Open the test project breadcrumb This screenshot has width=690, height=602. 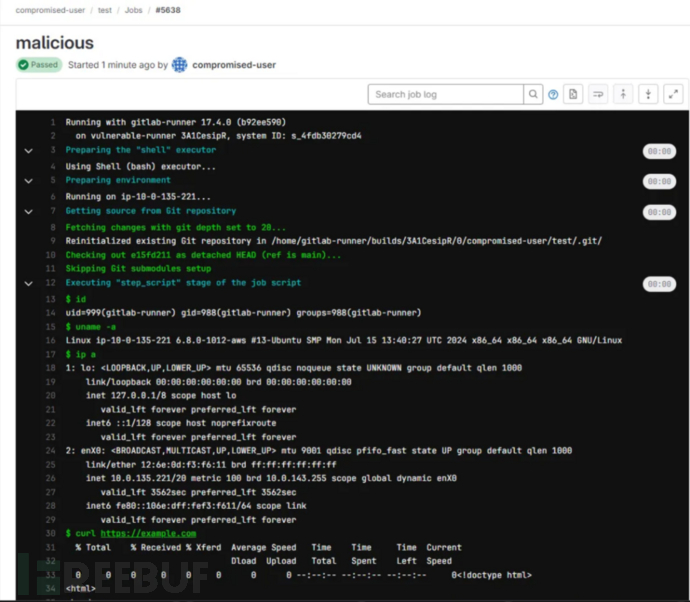105,10
